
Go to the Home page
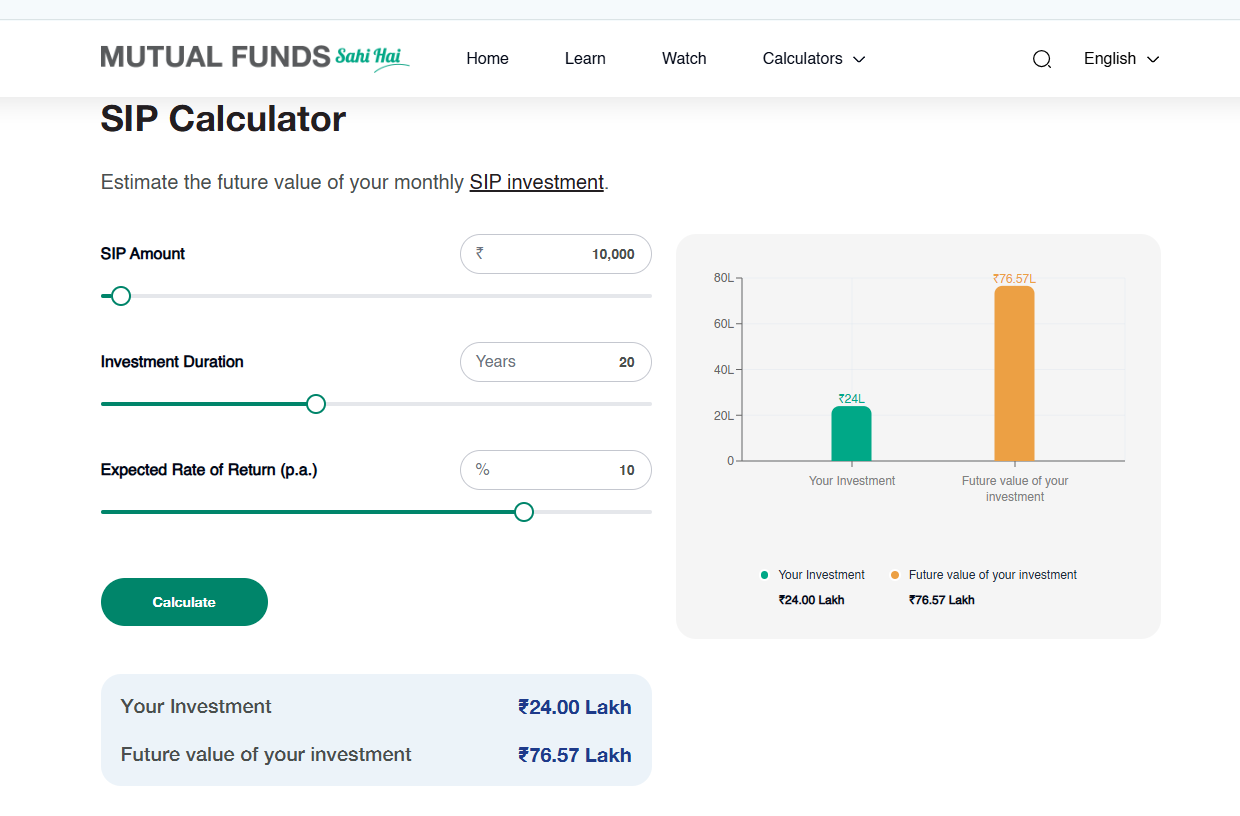pyautogui.click(x=487, y=59)
